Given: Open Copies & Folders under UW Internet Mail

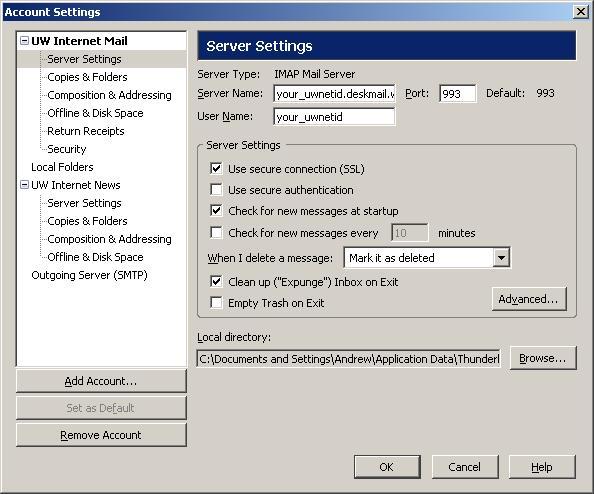Looking at the screenshot, I should tap(88, 77).
